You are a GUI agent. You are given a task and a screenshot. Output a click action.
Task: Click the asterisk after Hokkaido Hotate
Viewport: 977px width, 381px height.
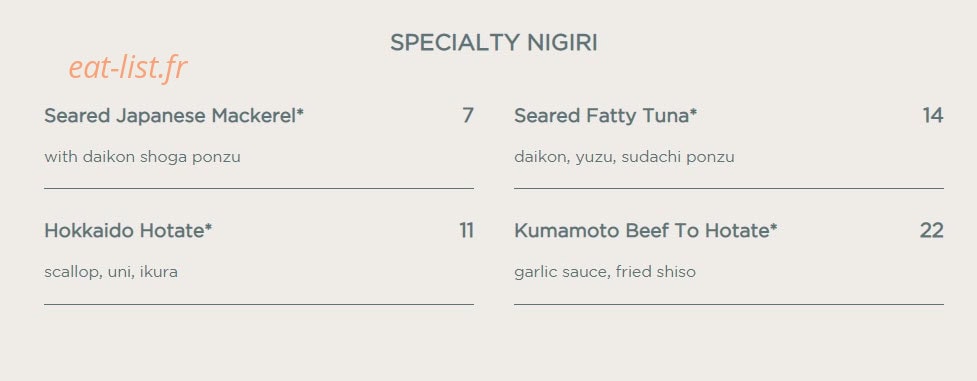coord(208,227)
